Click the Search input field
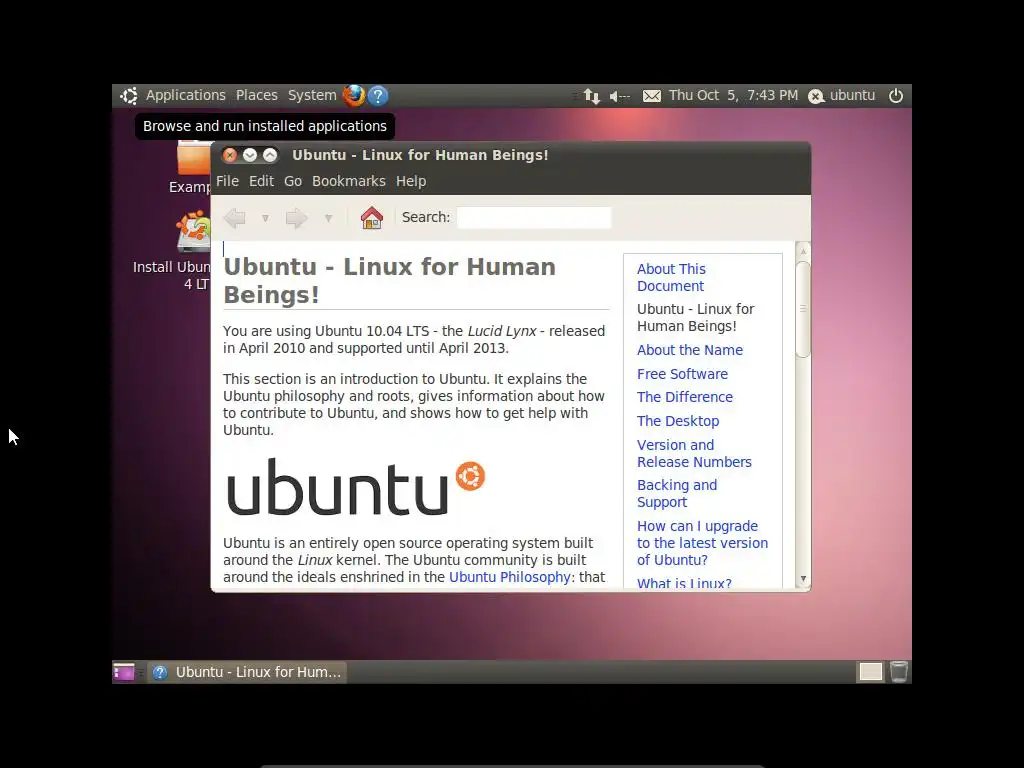 (x=534, y=217)
